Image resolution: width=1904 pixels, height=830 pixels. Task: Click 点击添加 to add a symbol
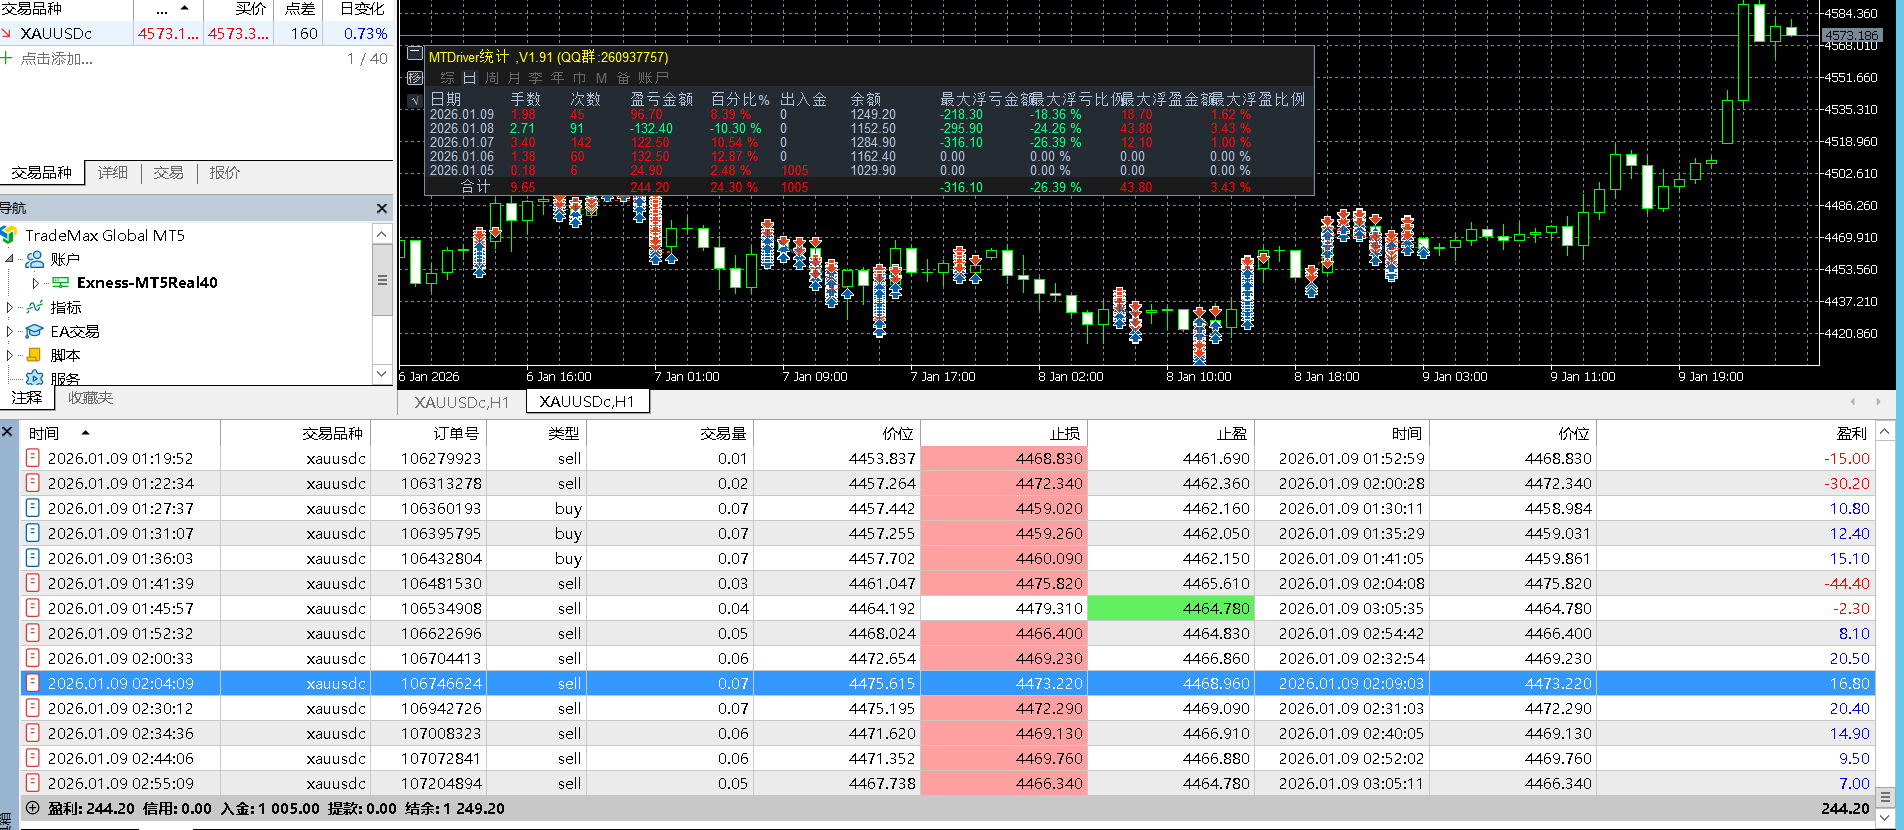(57, 59)
